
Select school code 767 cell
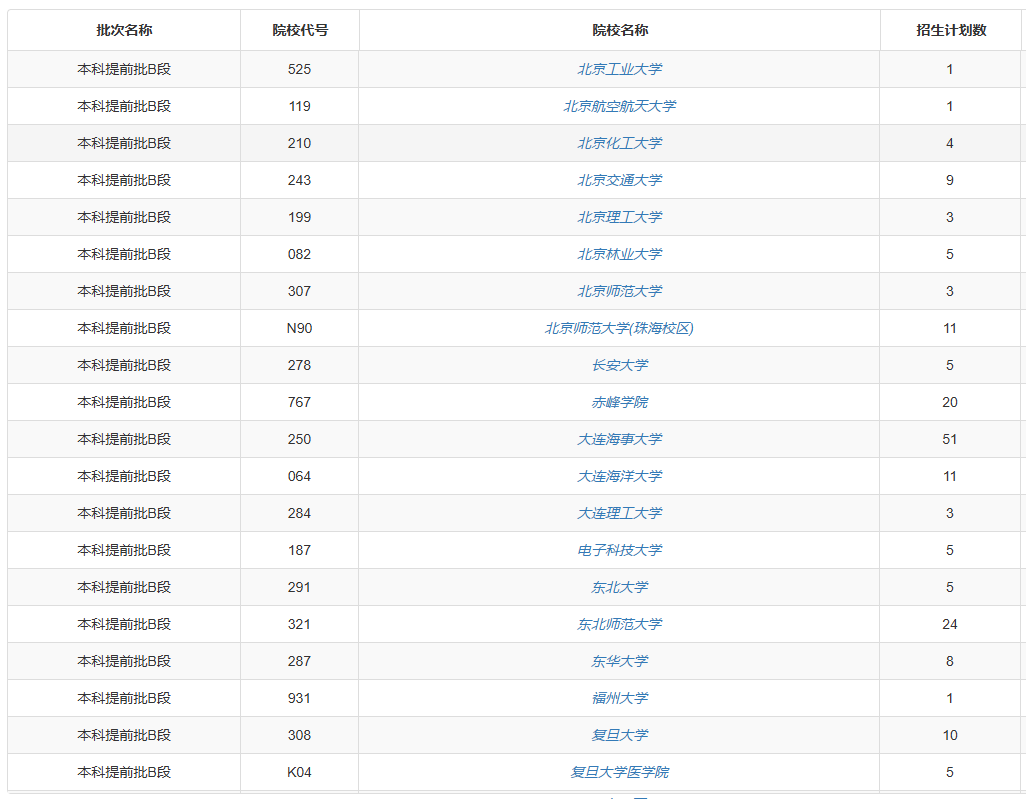[x=300, y=402]
